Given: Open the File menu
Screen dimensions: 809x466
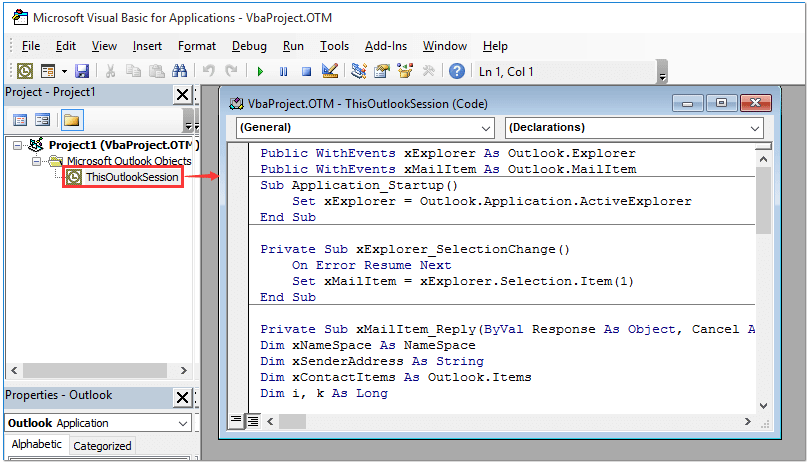Looking at the screenshot, I should pyautogui.click(x=31, y=46).
